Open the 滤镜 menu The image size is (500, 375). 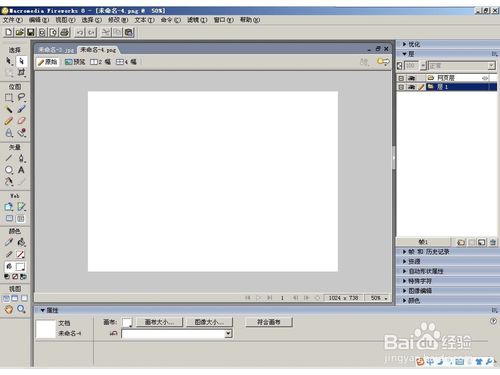click(x=197, y=20)
